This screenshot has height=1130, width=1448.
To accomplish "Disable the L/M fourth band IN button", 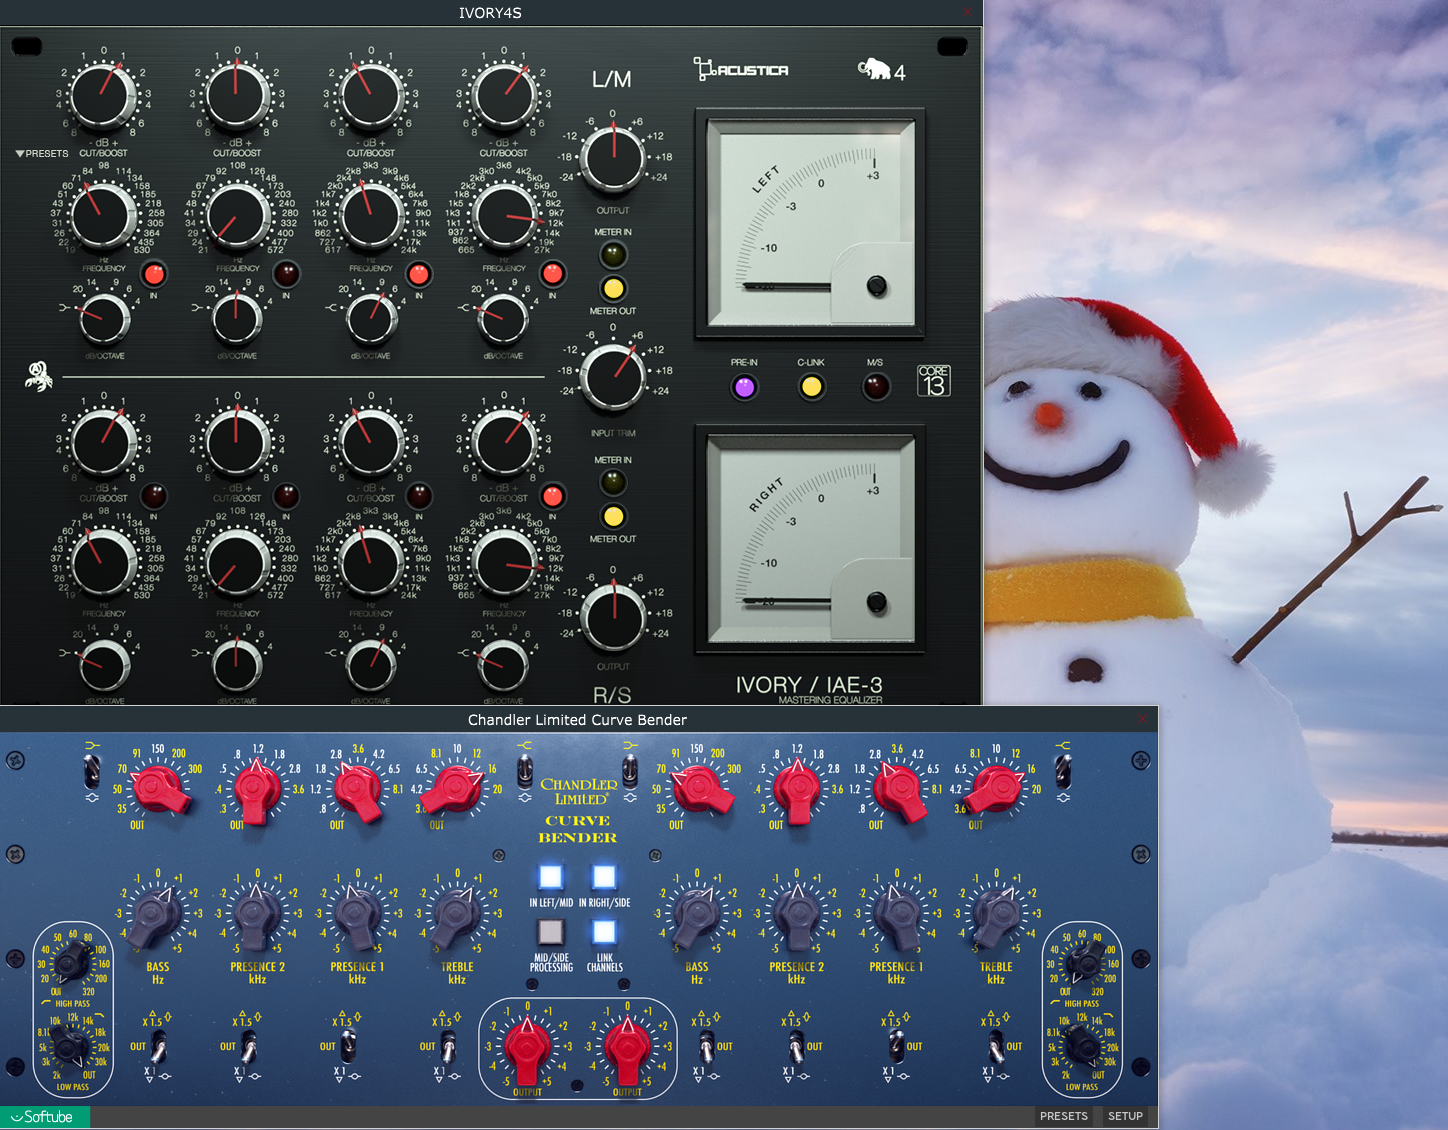I will 552,273.
